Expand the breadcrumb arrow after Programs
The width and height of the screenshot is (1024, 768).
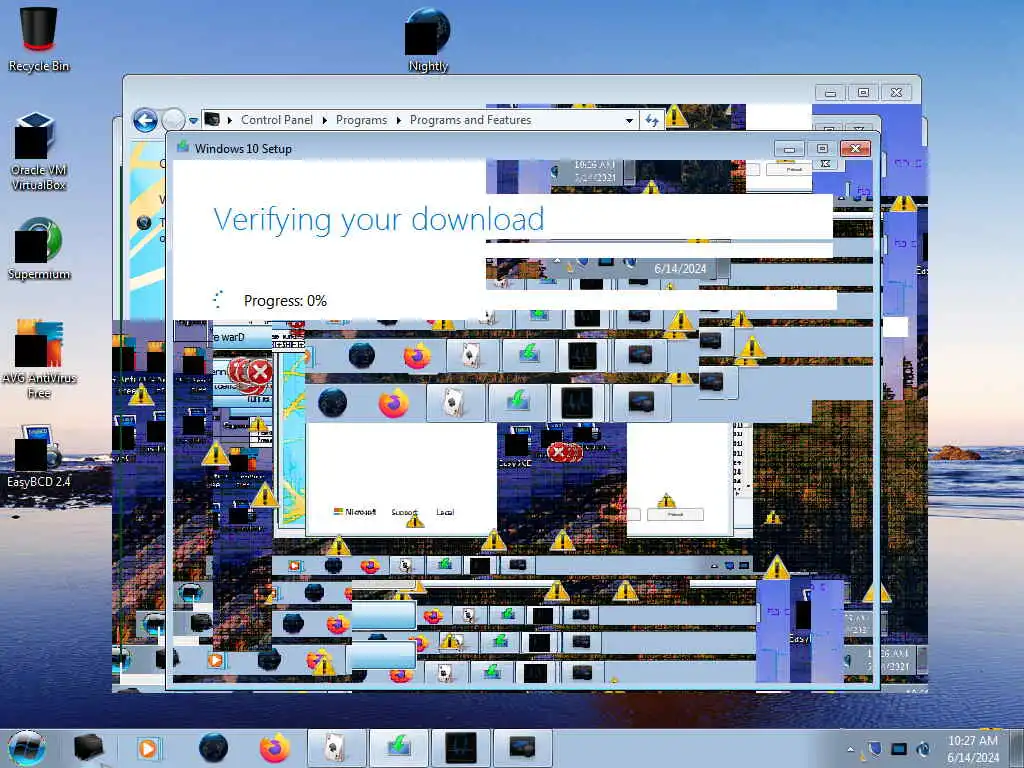(398, 120)
